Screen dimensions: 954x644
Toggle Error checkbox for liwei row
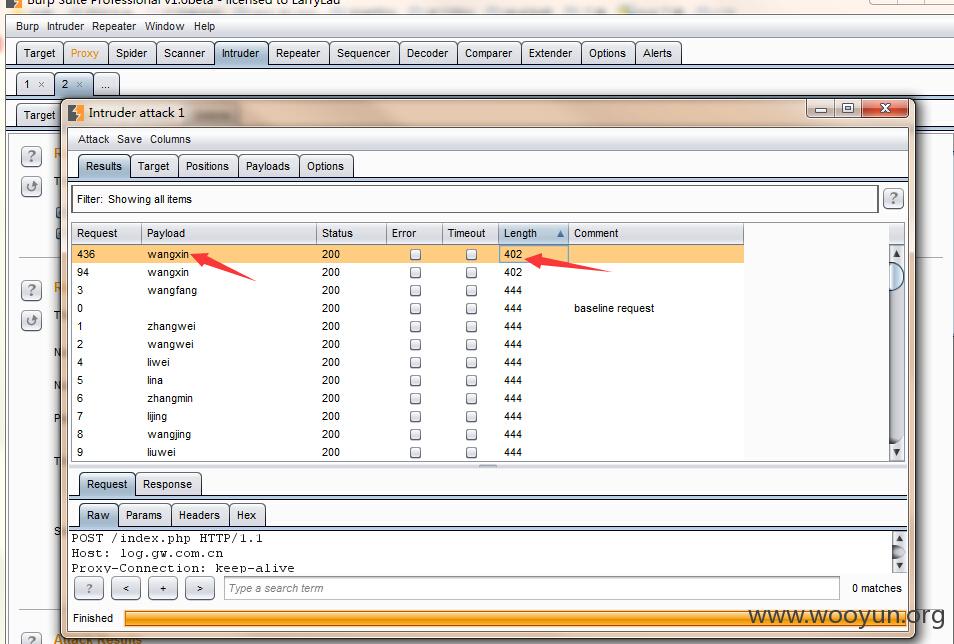tap(416, 362)
